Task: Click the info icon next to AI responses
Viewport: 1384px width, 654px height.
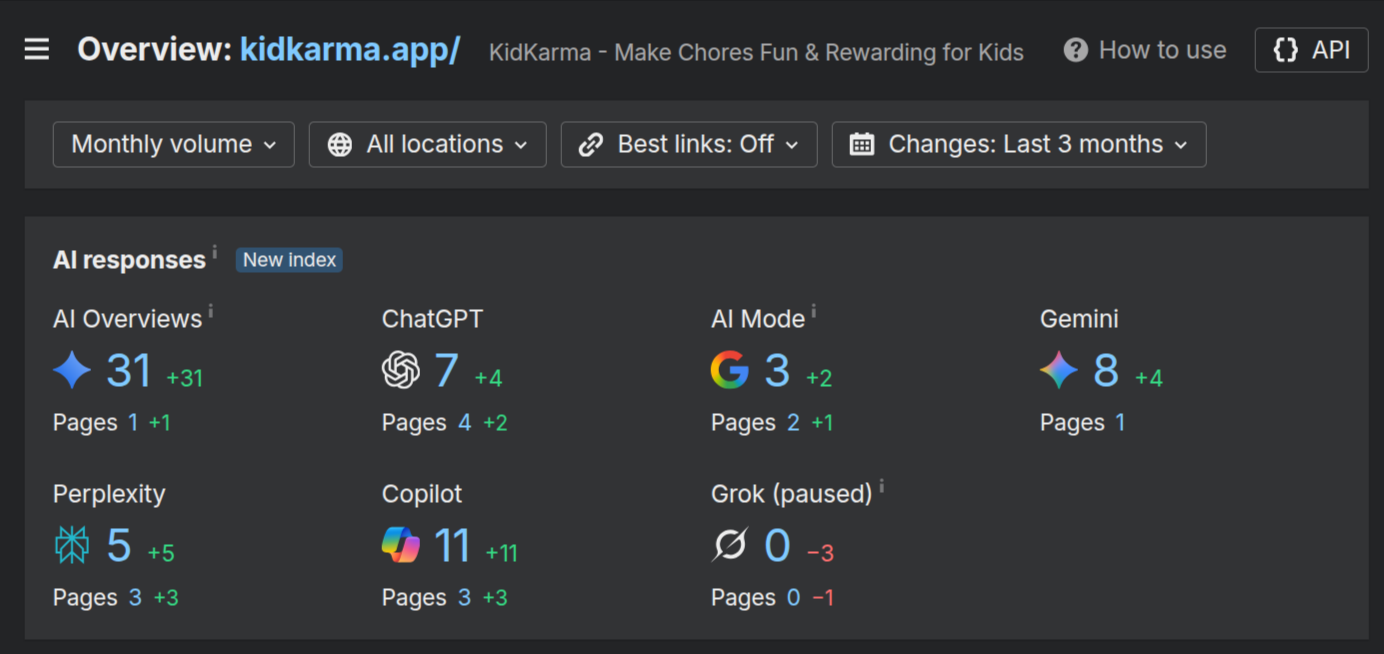Action: tap(214, 252)
